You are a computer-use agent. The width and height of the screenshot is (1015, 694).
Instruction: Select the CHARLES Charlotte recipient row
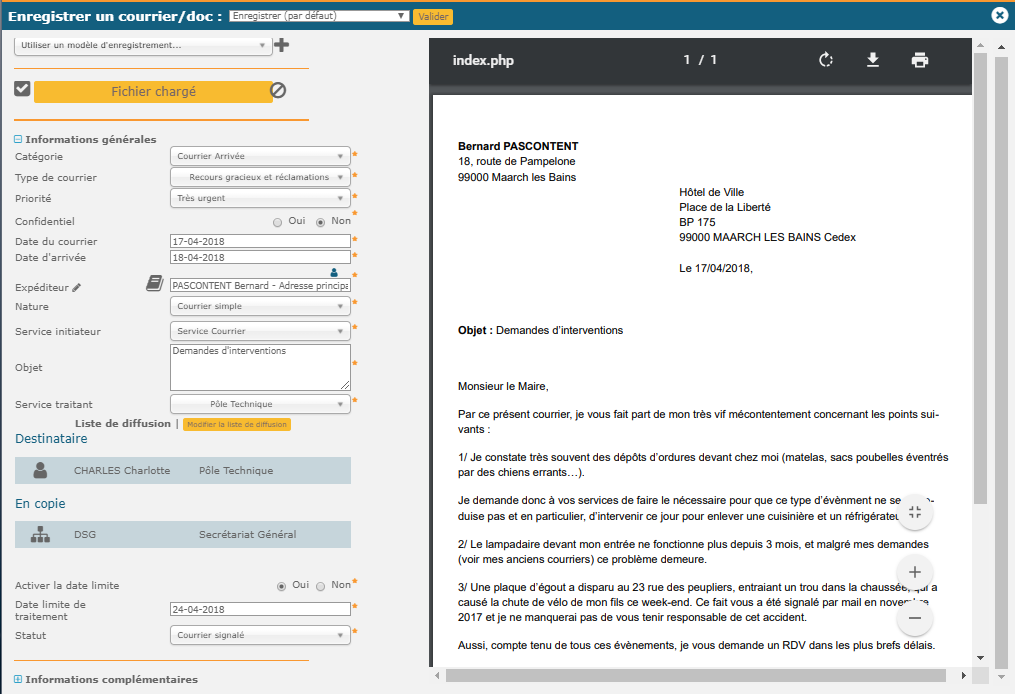[183, 471]
